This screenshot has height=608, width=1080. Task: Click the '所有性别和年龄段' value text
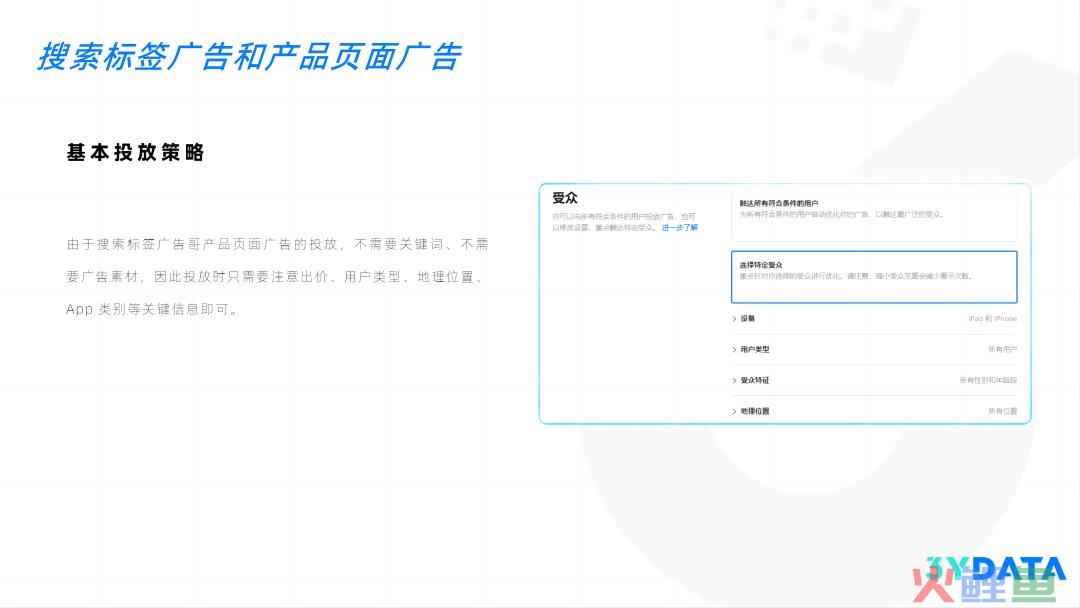pos(988,380)
